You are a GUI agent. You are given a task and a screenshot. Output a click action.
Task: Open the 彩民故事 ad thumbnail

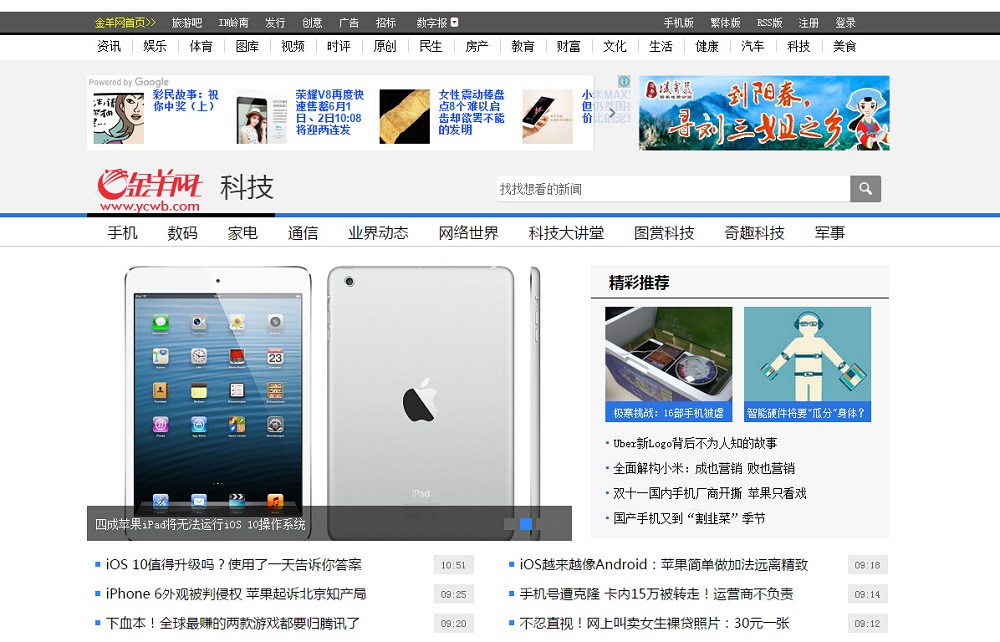click(x=119, y=118)
